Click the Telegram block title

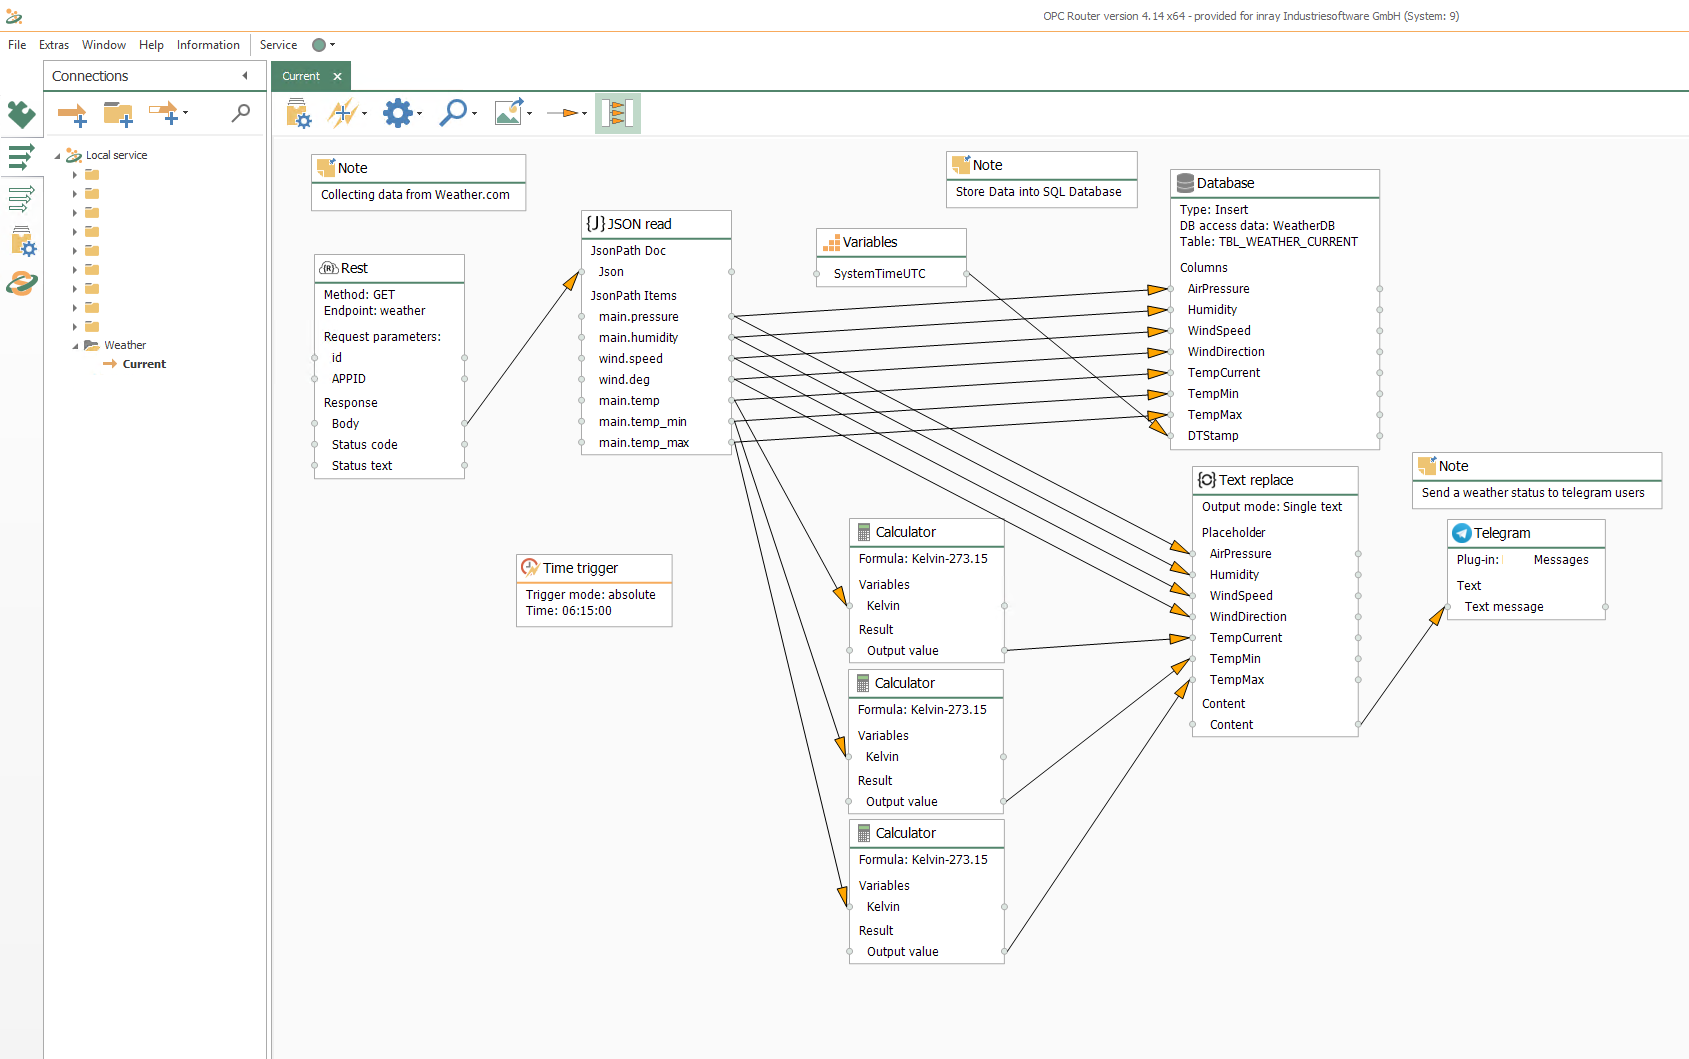pos(1501,533)
